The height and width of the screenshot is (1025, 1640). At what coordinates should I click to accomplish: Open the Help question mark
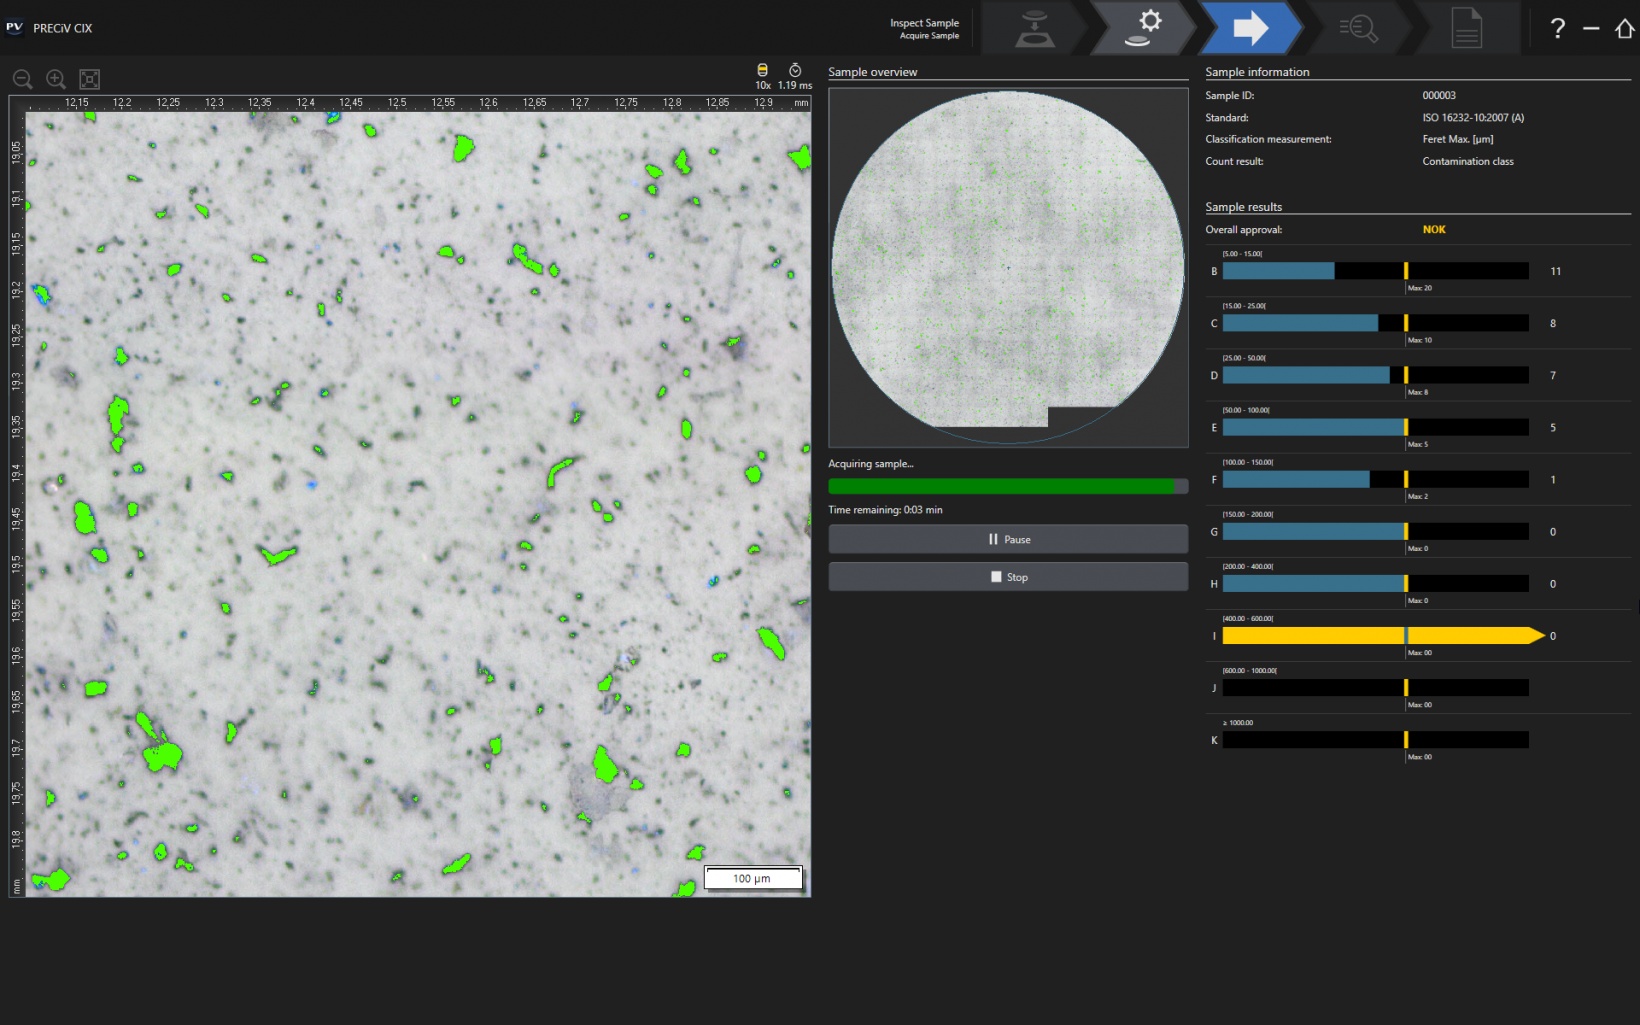[1557, 28]
